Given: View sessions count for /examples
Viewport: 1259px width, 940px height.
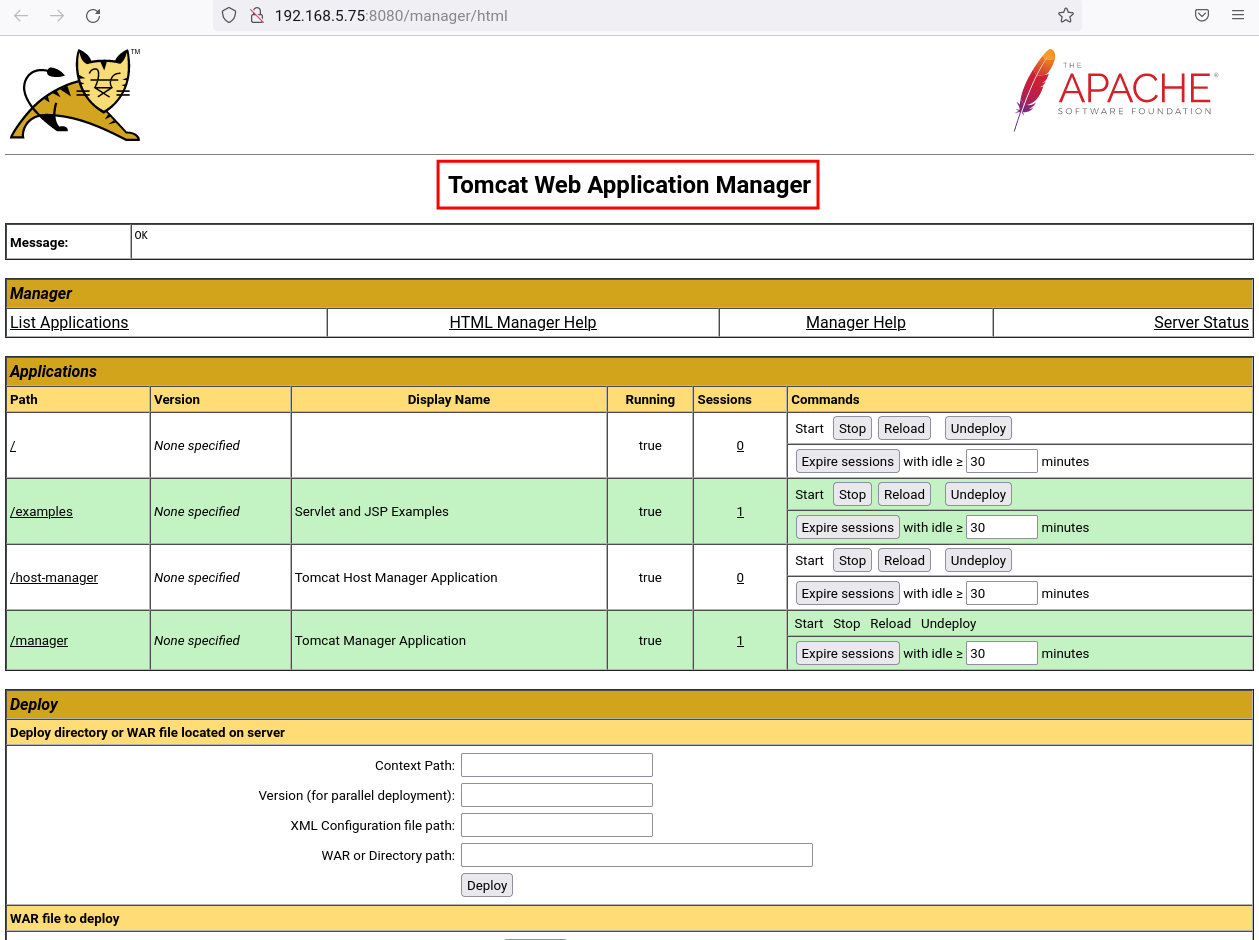Looking at the screenshot, I should coord(740,512).
